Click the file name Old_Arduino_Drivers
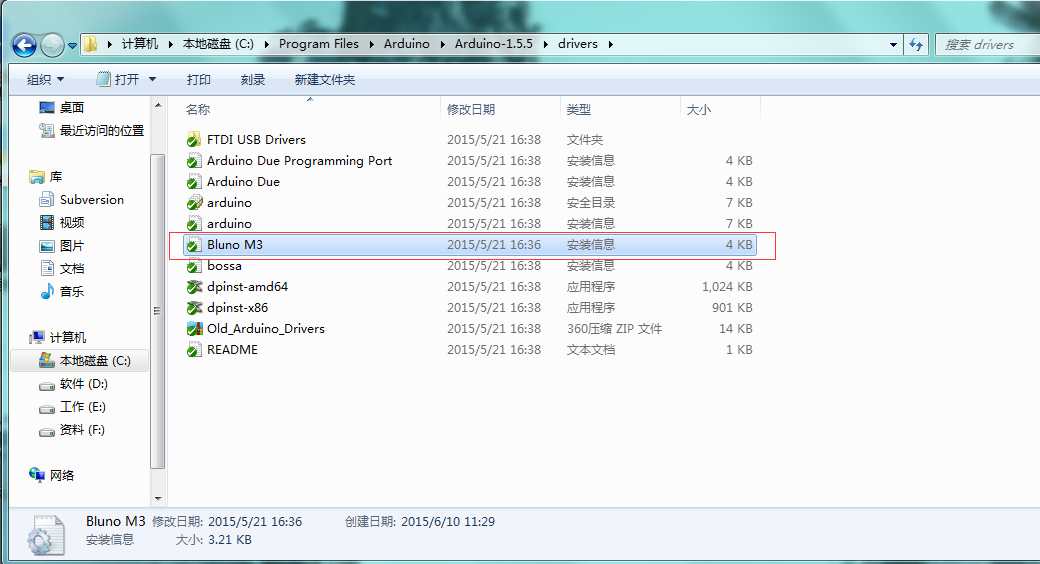Image resolution: width=1040 pixels, height=564 pixels. click(x=265, y=328)
